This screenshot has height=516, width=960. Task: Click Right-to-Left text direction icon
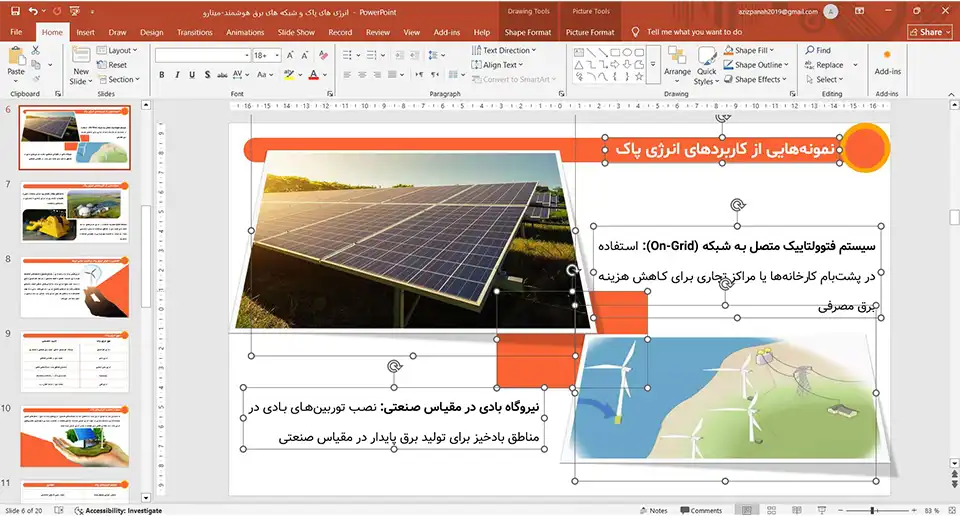click(x=435, y=75)
